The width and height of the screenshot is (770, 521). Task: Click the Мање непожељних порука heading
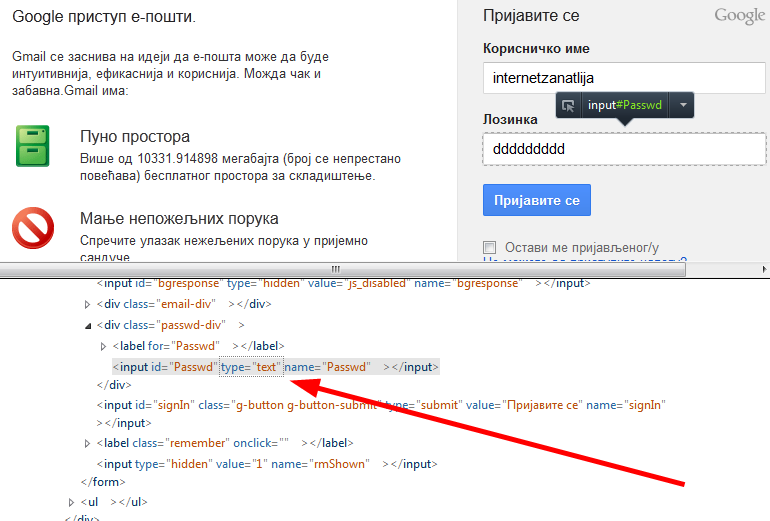point(179,219)
